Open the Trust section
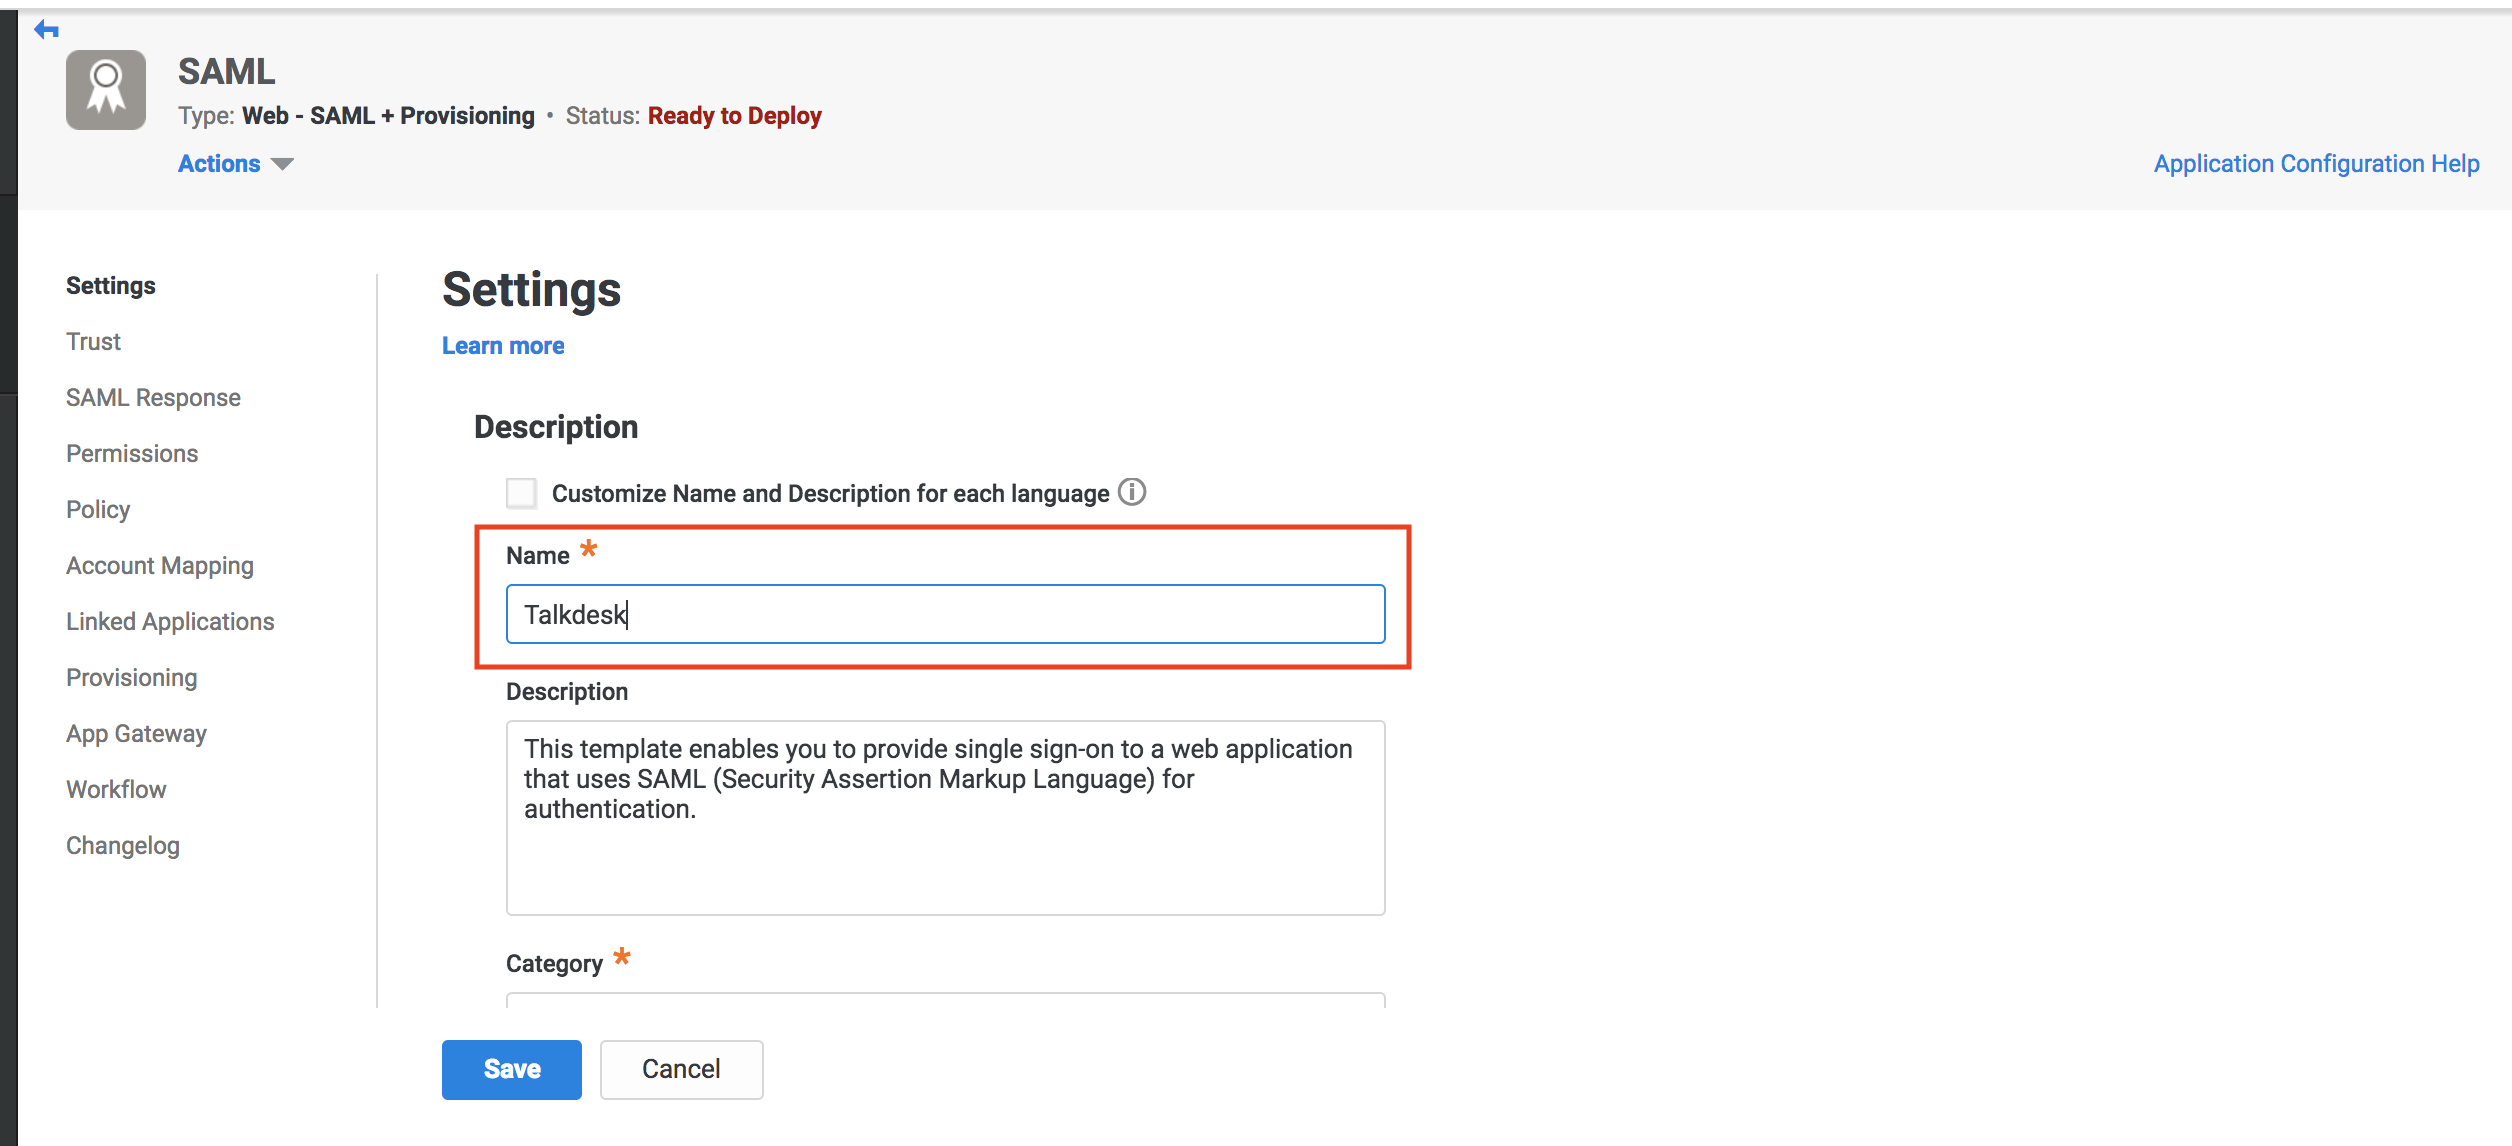 pos(93,342)
